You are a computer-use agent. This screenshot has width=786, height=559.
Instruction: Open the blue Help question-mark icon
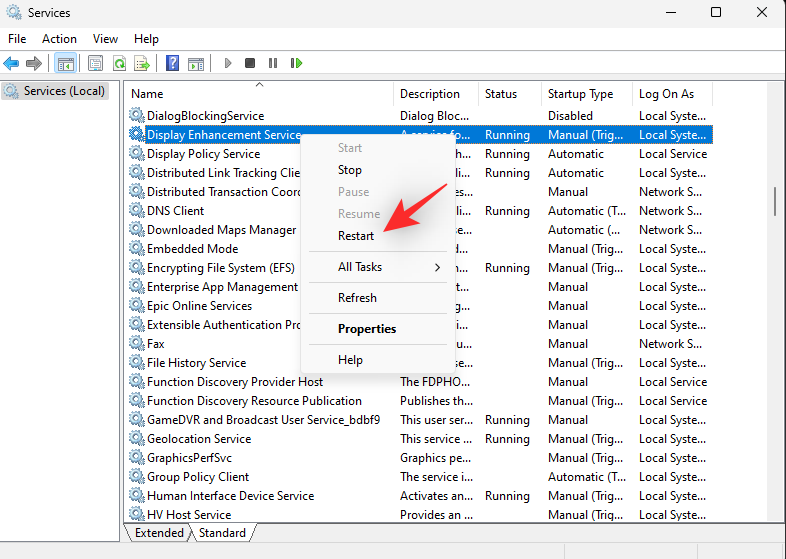[x=172, y=63]
